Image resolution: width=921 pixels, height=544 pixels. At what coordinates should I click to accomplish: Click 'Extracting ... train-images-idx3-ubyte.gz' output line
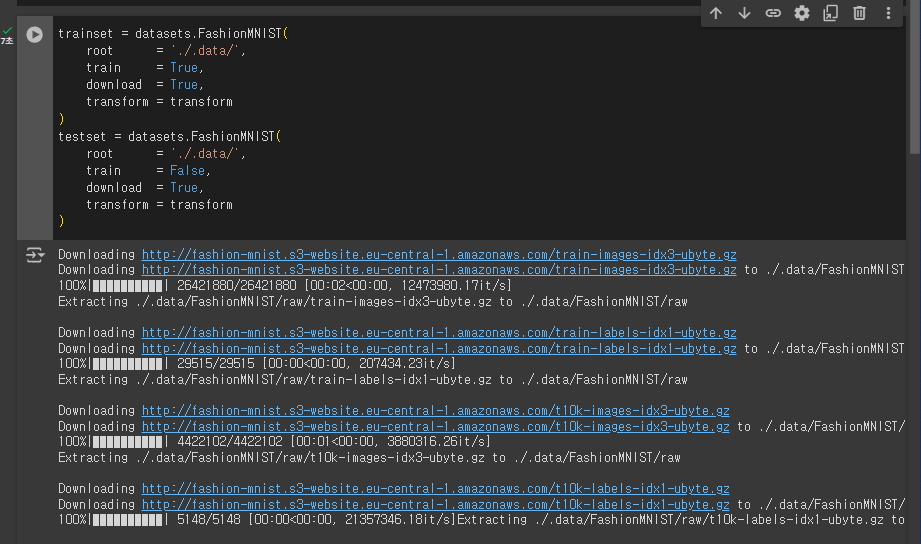click(x=372, y=301)
